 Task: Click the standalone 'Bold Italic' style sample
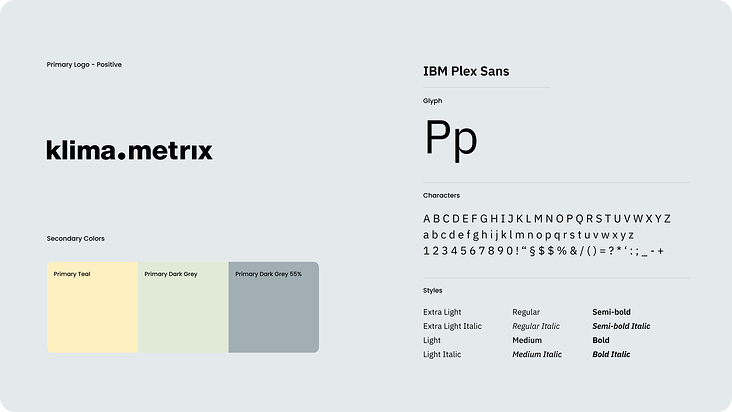click(x=611, y=354)
